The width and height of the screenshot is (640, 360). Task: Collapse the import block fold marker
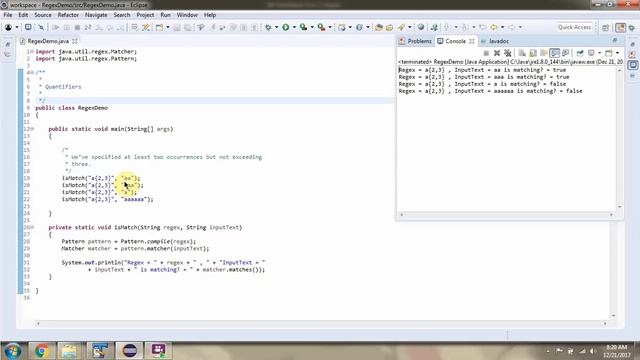pos(32,52)
